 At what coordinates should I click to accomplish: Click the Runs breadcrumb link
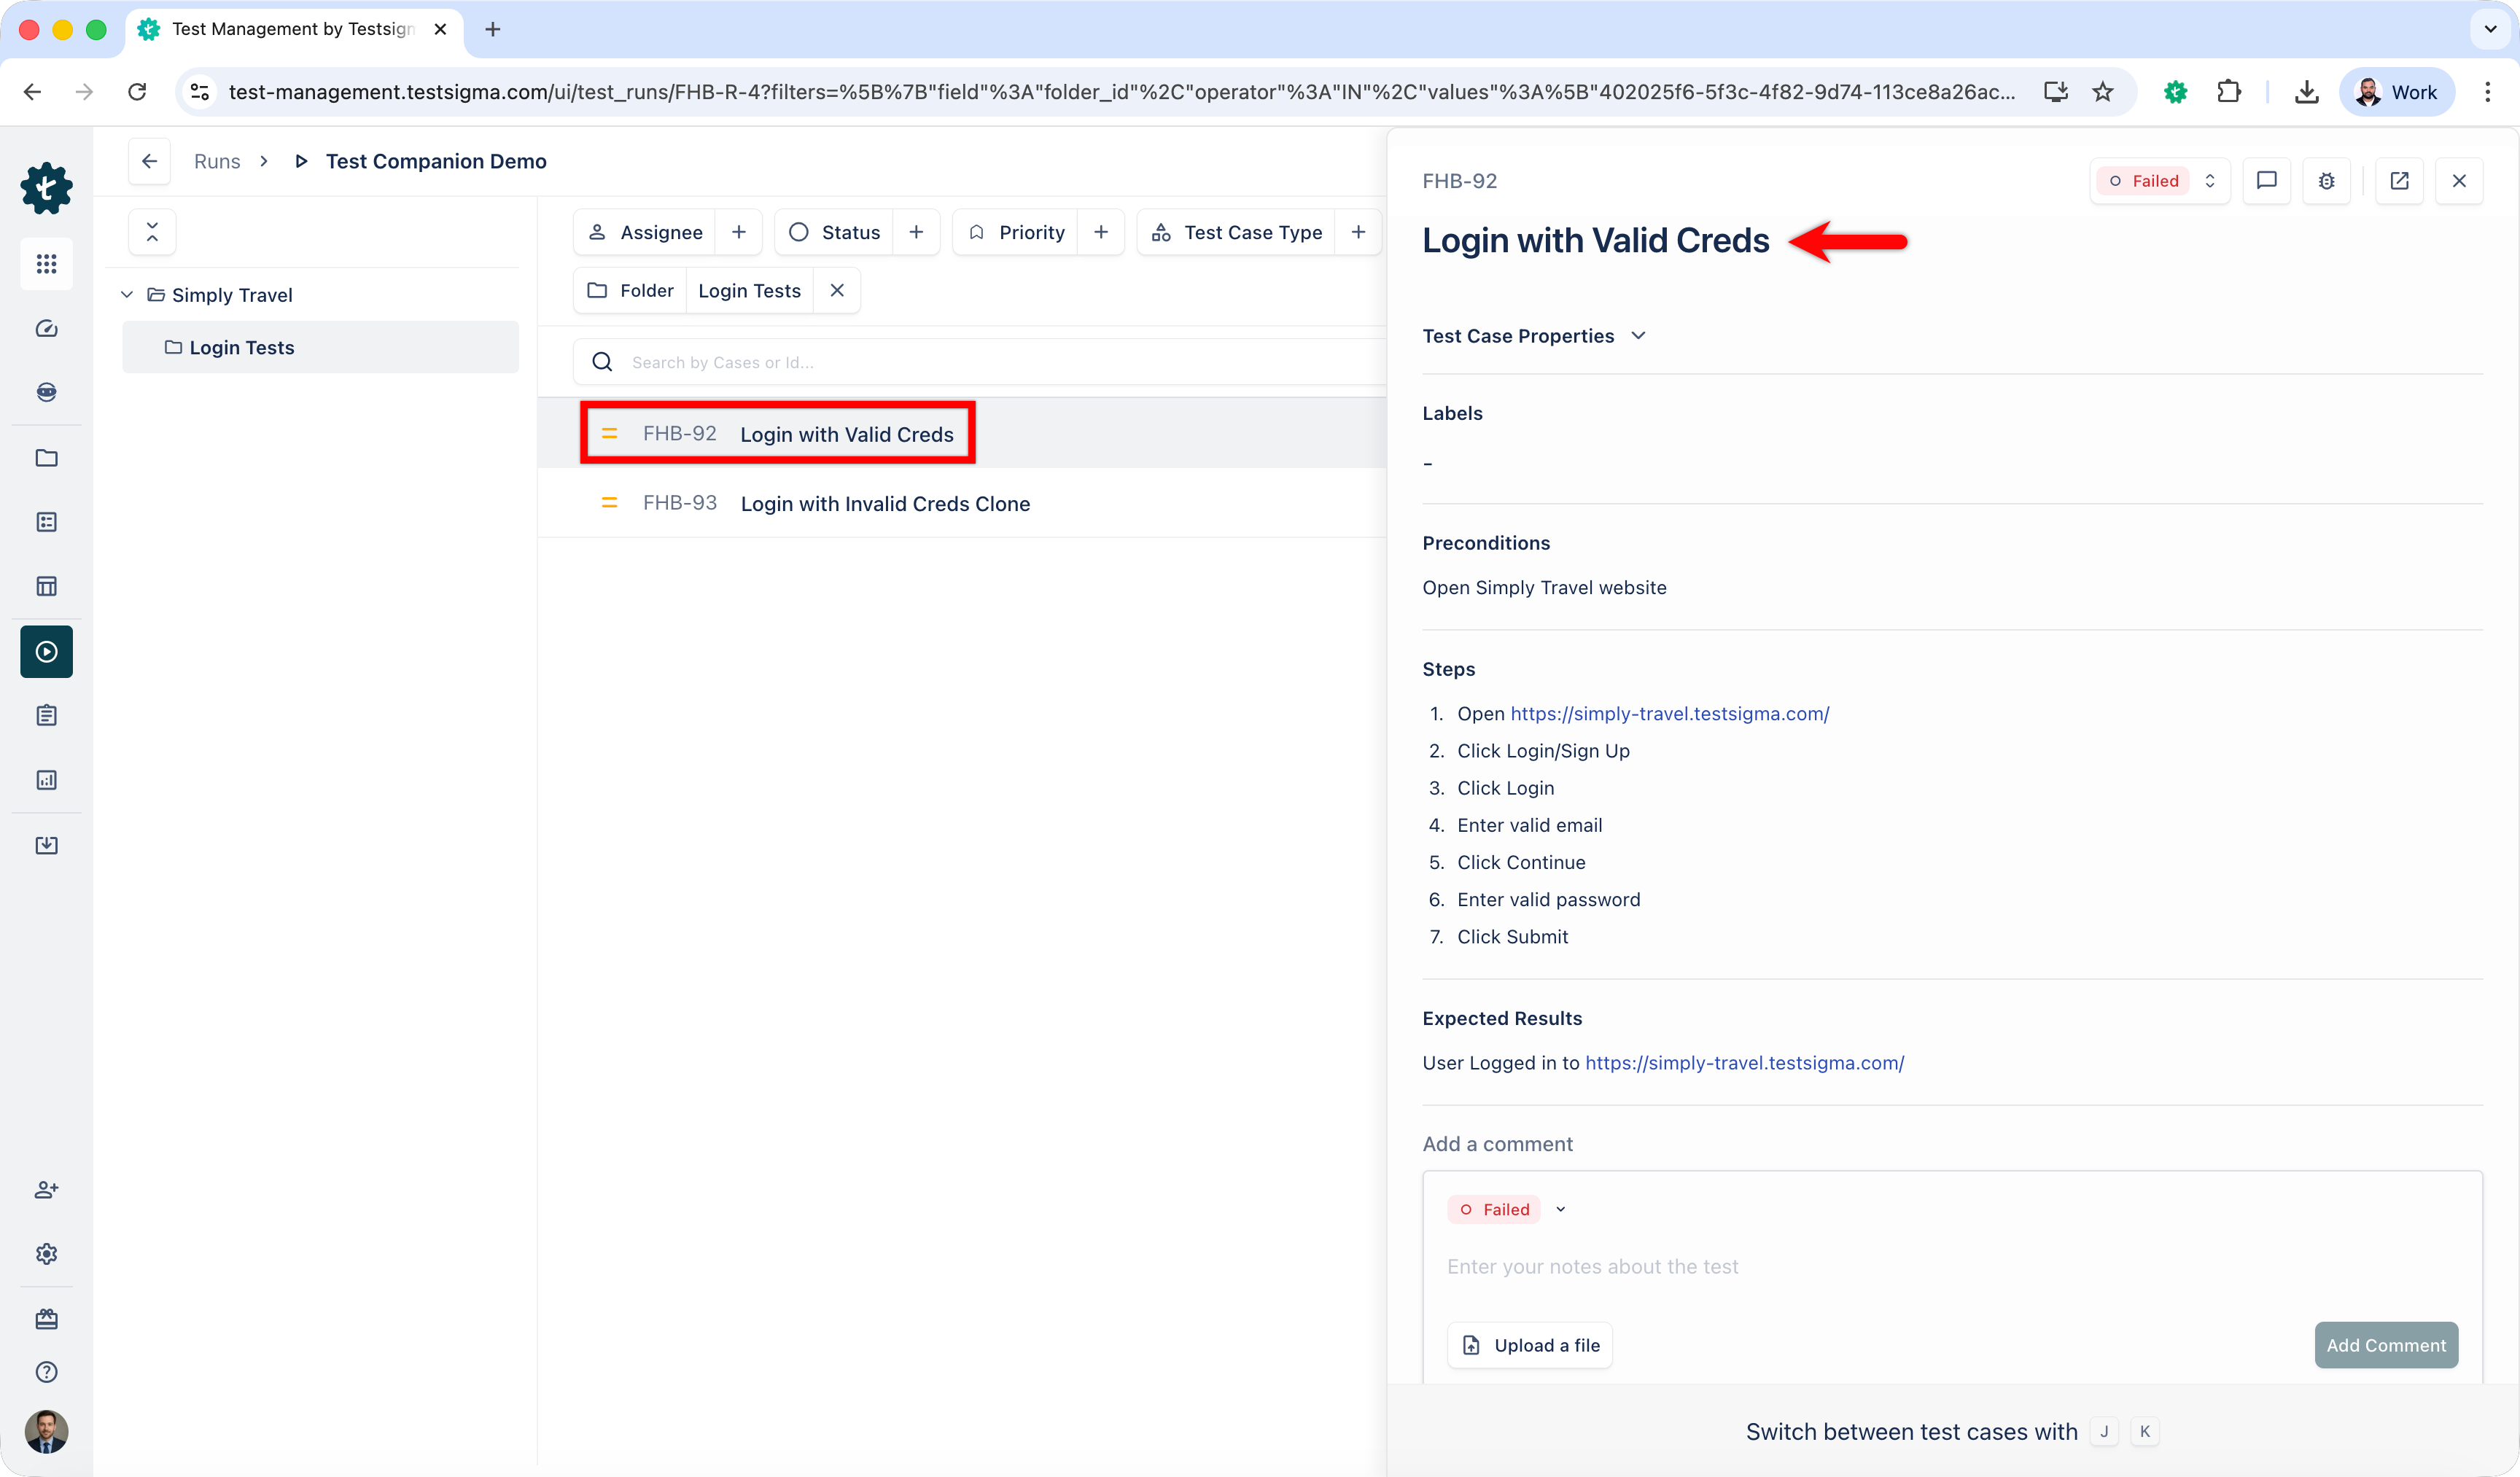[x=217, y=161]
